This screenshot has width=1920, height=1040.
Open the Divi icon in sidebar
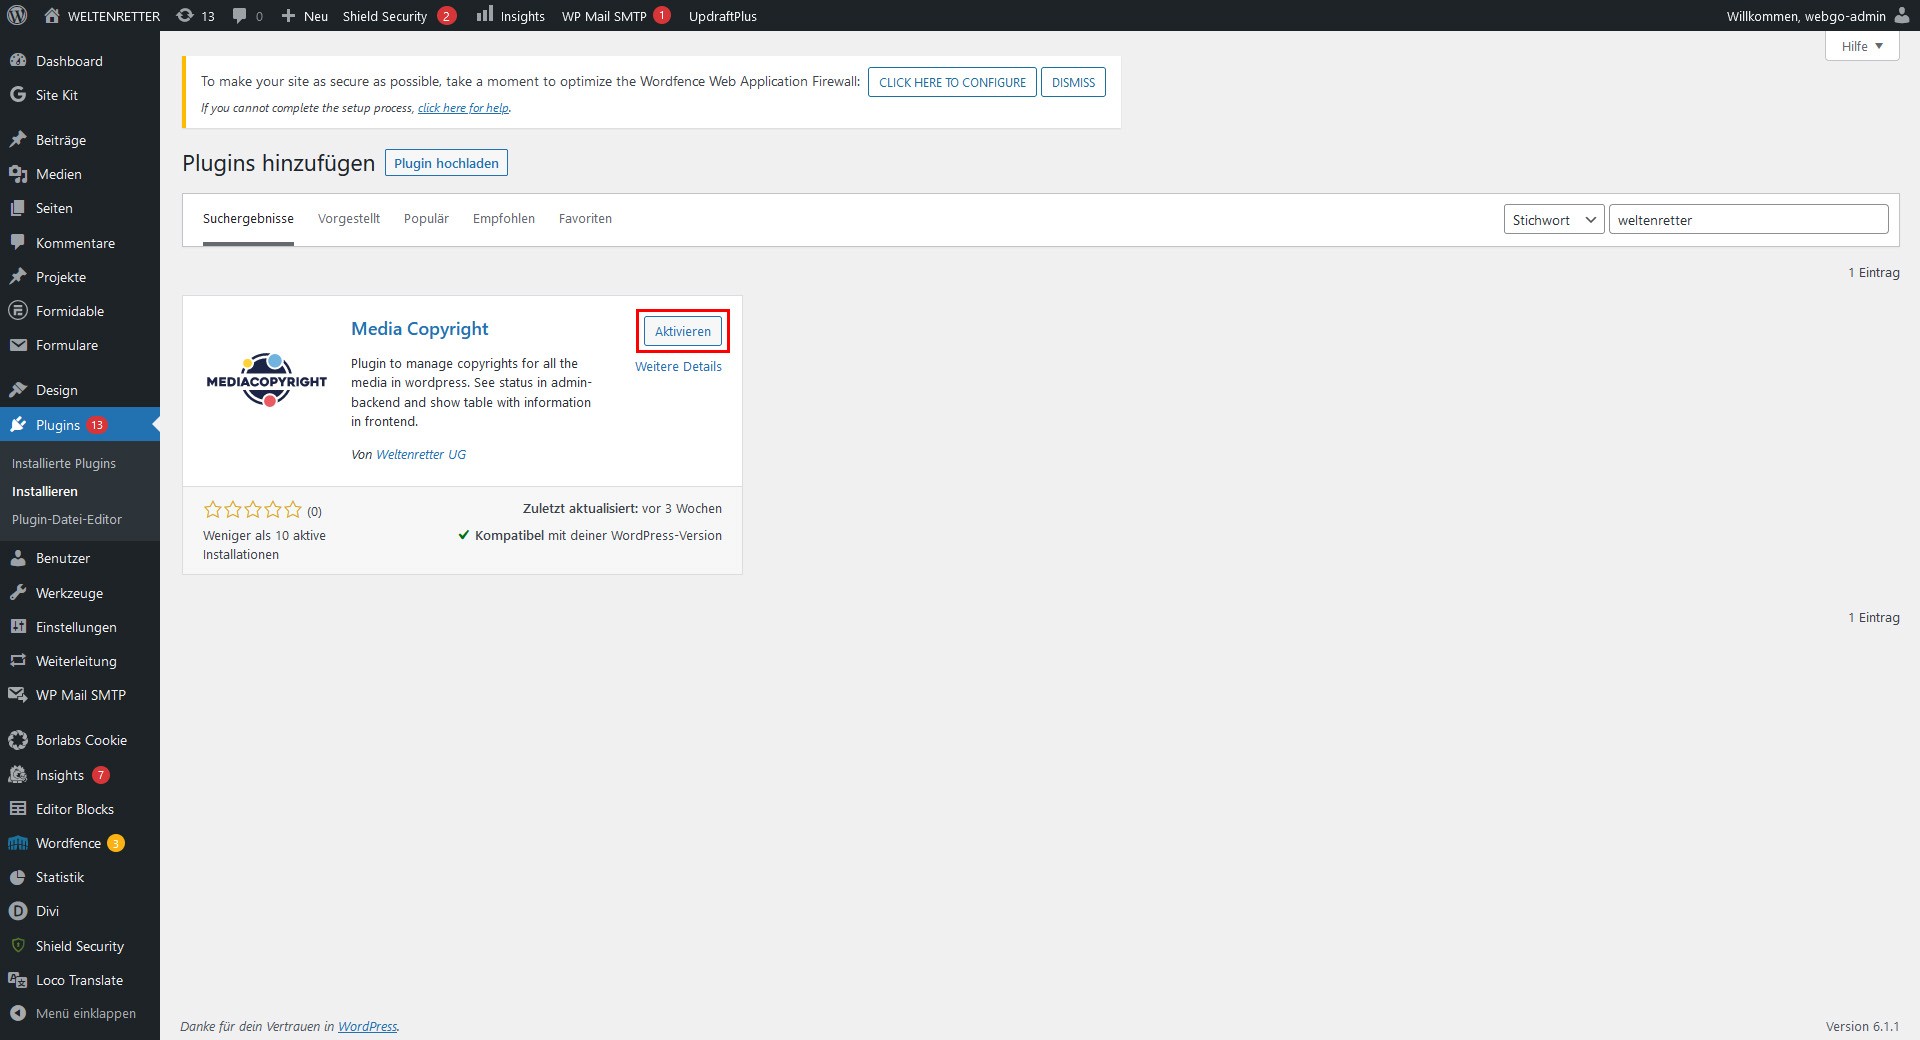pyautogui.click(x=18, y=911)
